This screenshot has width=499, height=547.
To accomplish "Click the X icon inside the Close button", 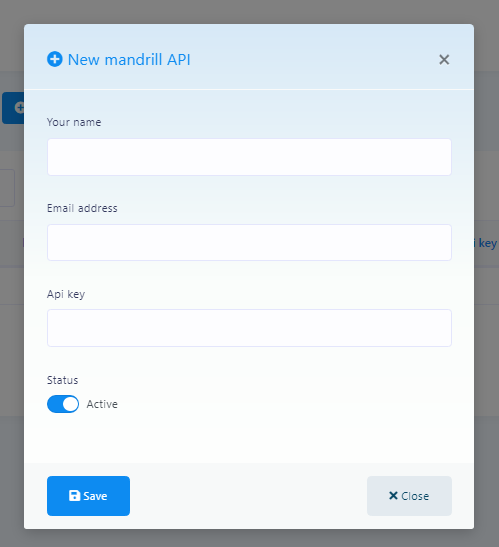I will (393, 495).
